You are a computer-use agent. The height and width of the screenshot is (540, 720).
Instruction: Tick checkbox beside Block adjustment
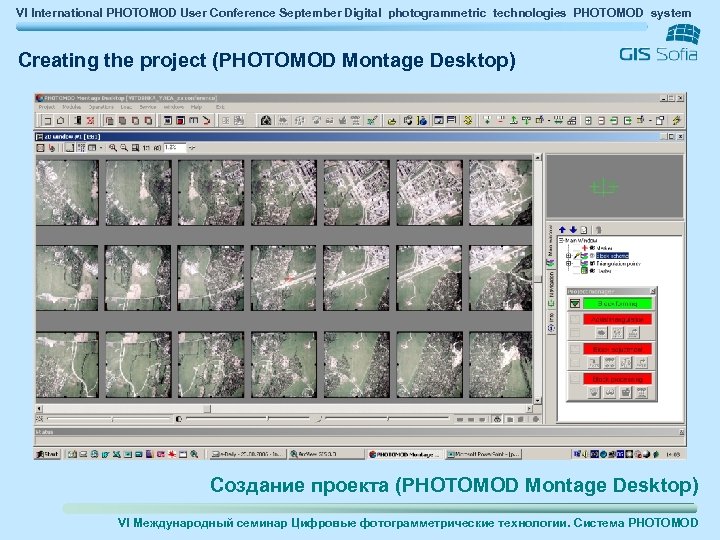point(575,349)
